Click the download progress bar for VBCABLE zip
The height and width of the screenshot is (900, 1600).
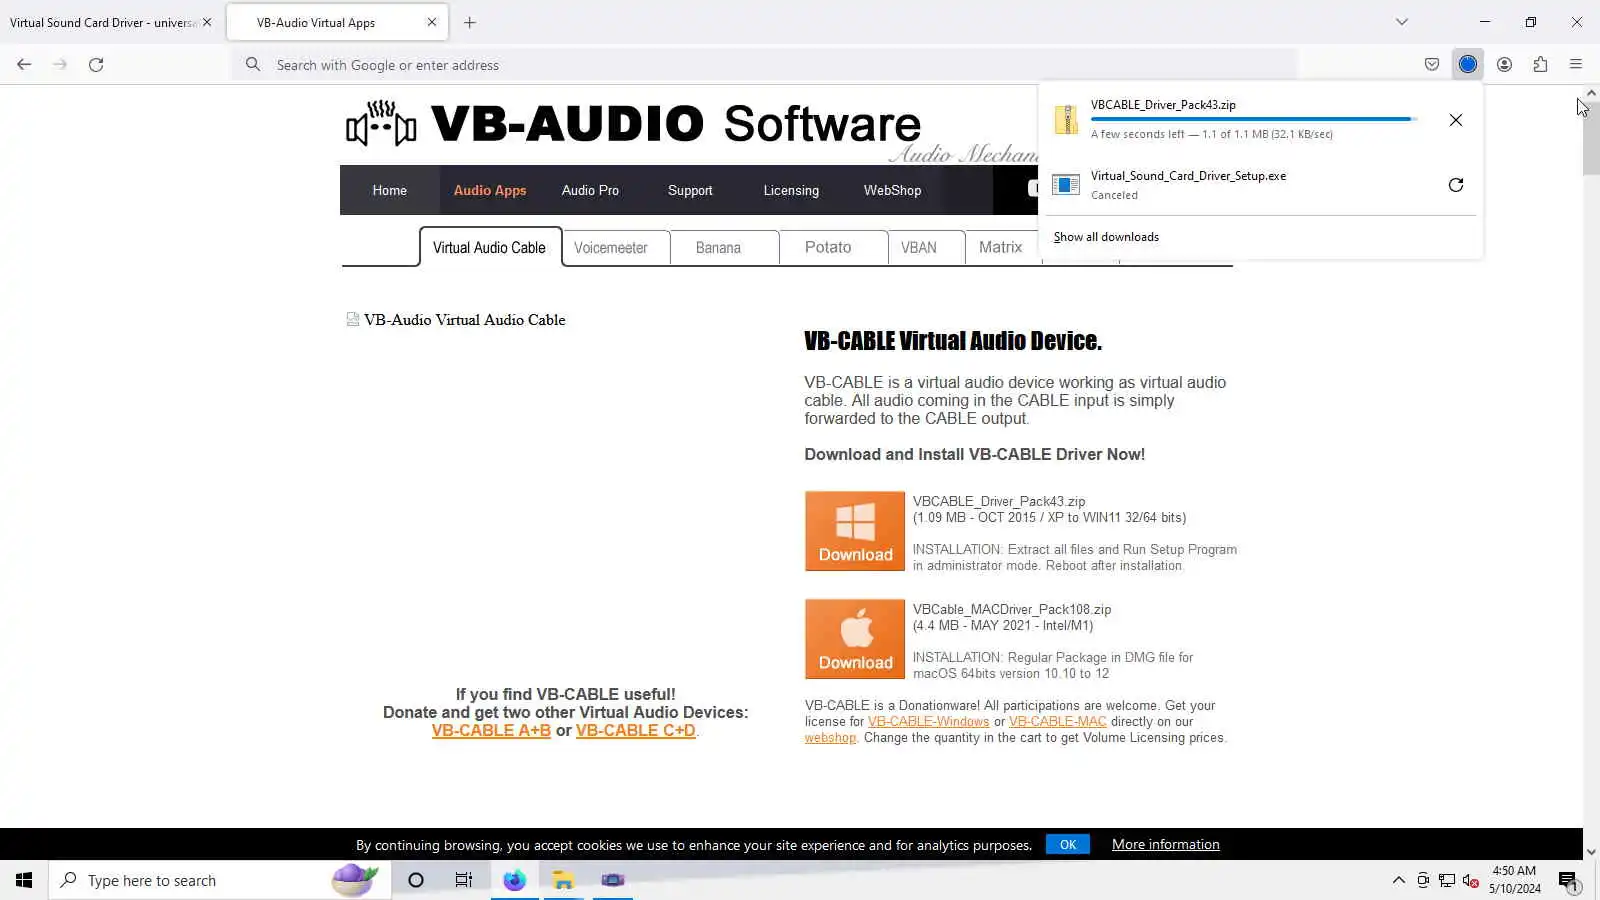click(1253, 119)
